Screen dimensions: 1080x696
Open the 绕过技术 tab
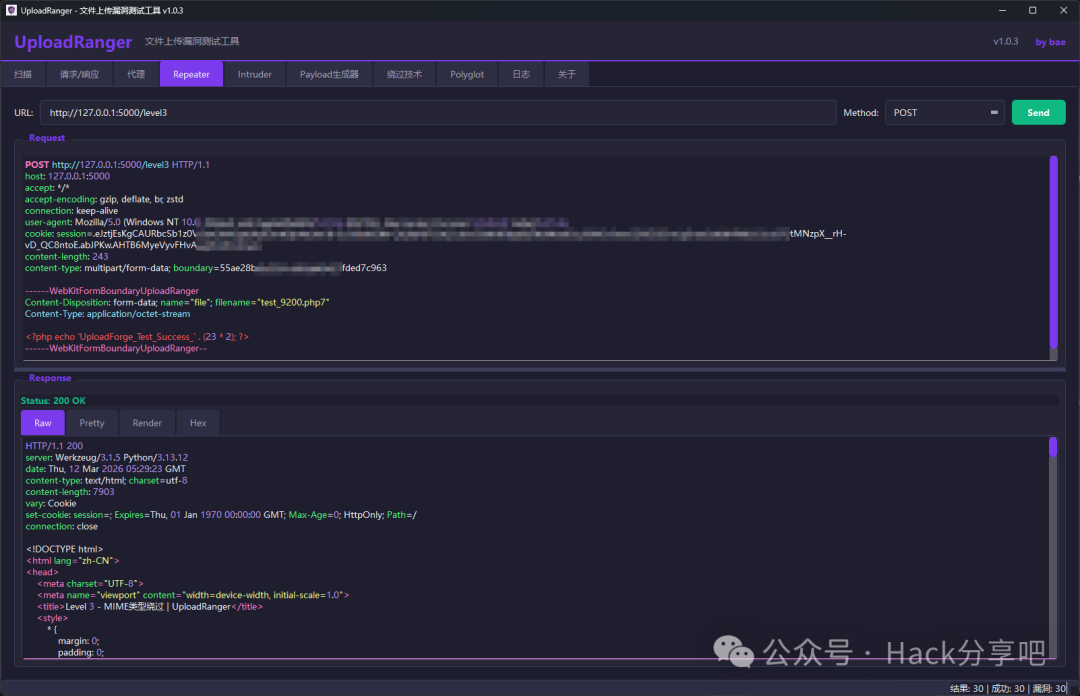pos(404,74)
